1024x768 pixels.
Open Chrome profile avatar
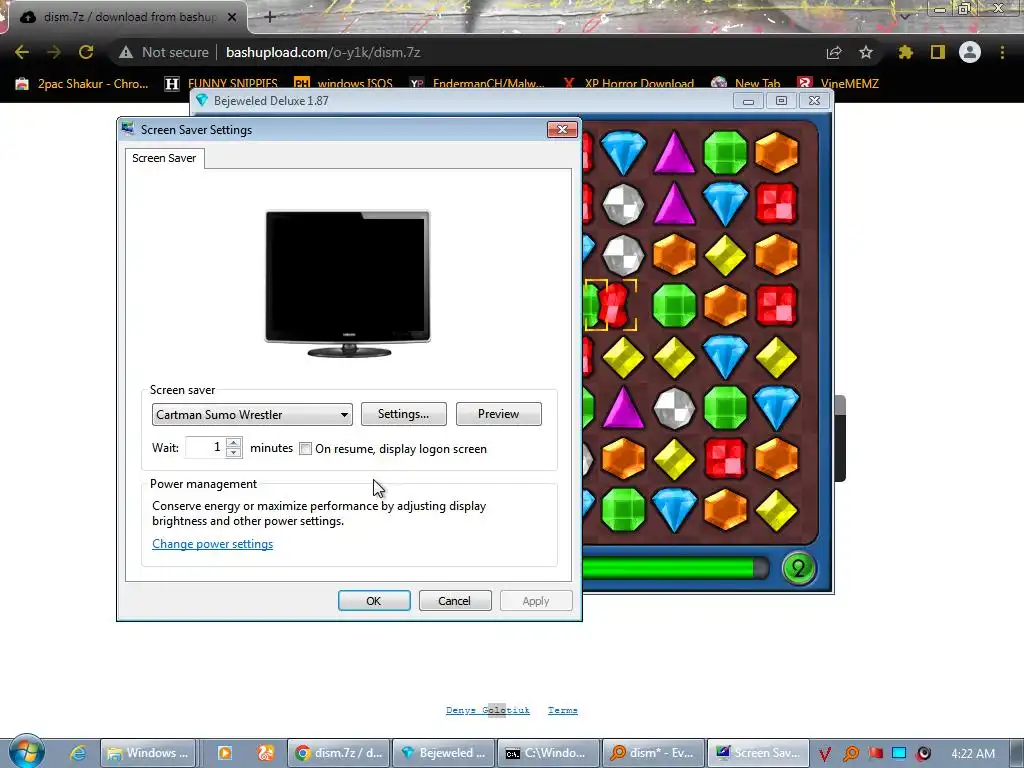970,52
